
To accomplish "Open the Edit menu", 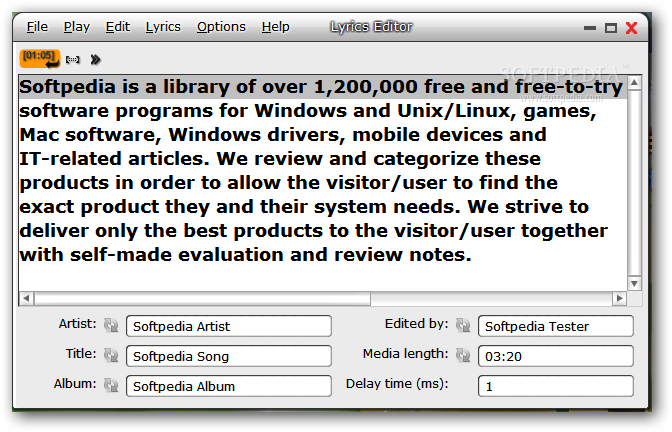I will click(x=118, y=27).
